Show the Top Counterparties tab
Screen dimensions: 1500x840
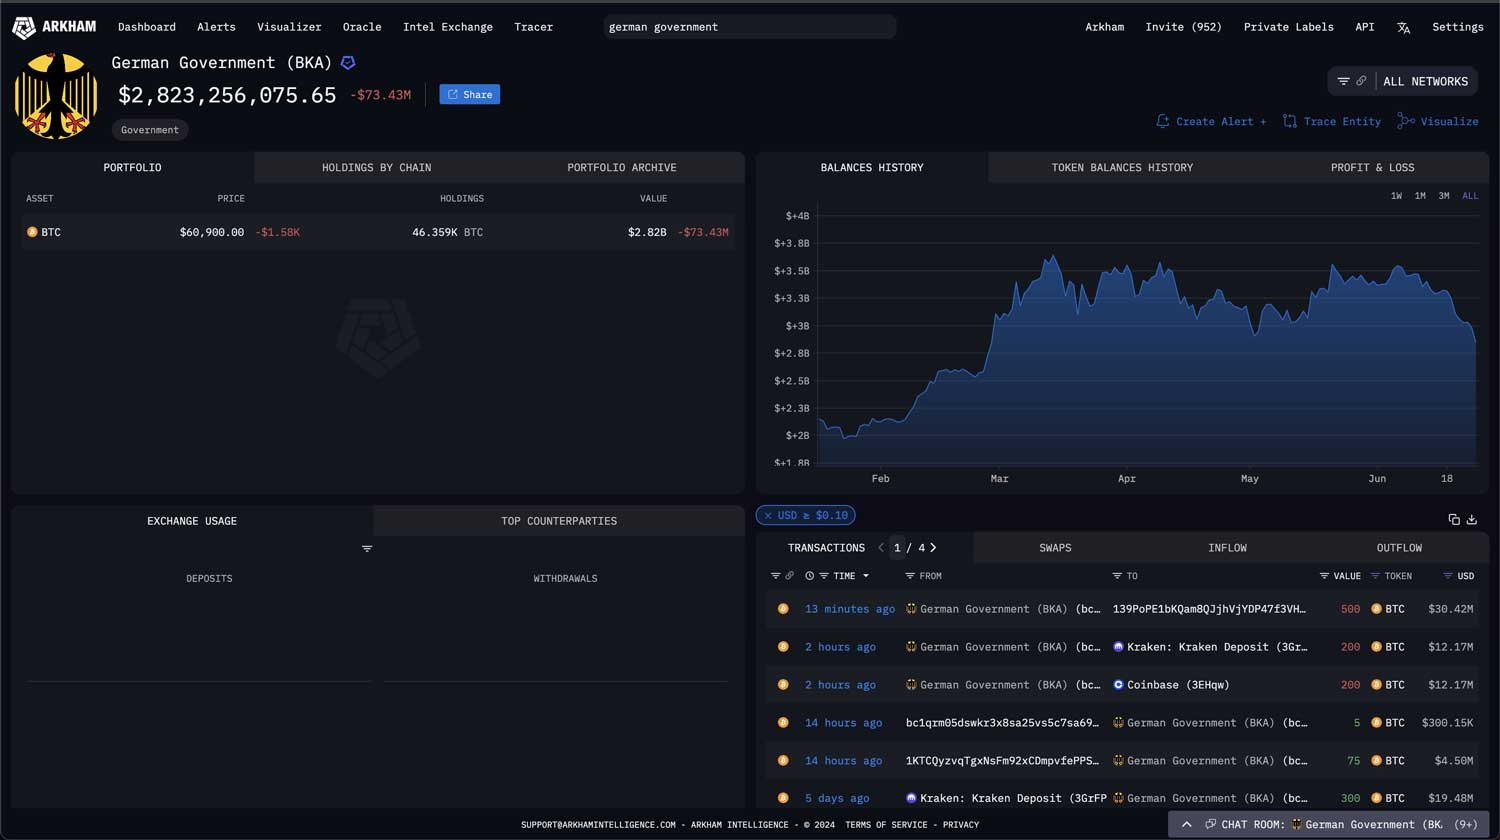[559, 521]
